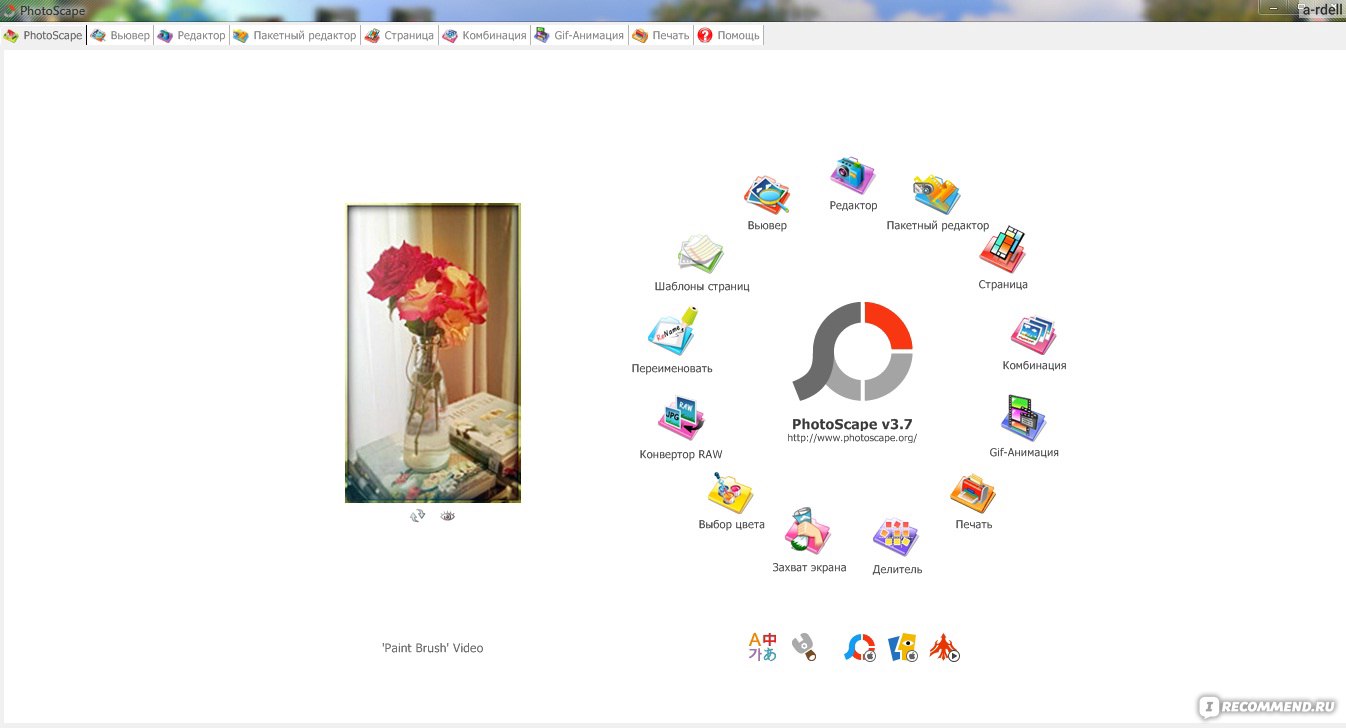Open Пакетный редактор from the circle menu
Screen dimensions: 1346x728
936,196
